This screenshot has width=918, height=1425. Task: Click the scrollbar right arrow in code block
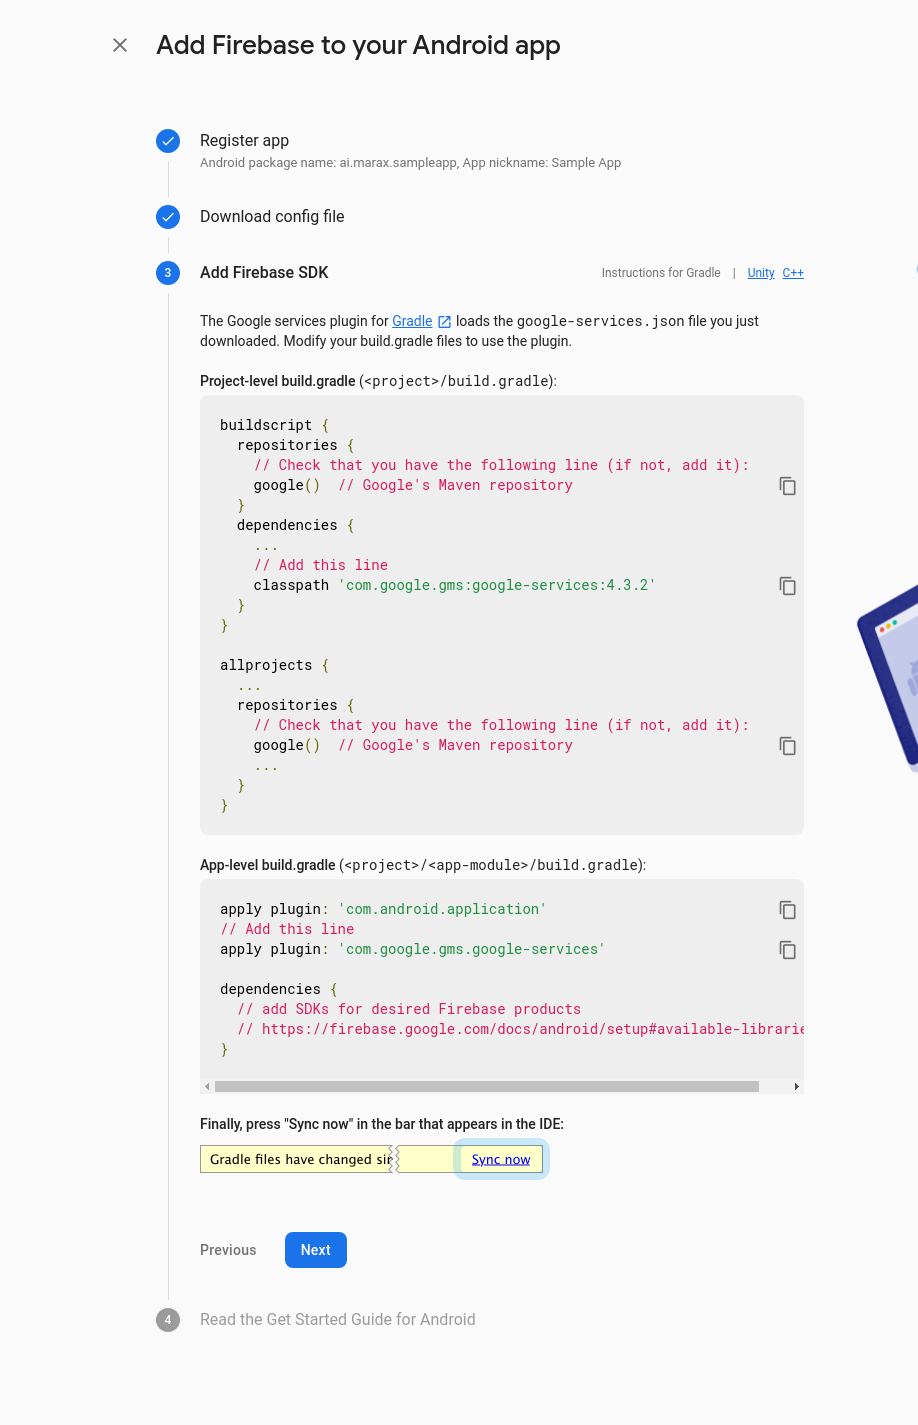click(797, 1086)
